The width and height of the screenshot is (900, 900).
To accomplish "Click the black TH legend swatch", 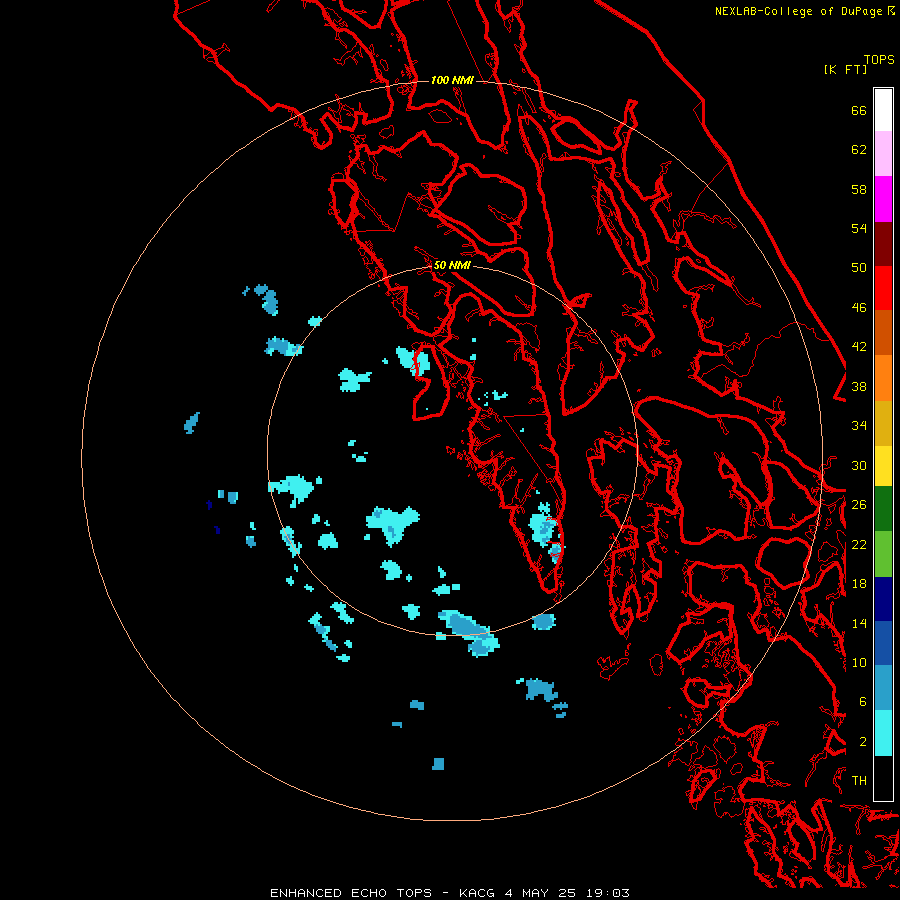I will 883,778.
